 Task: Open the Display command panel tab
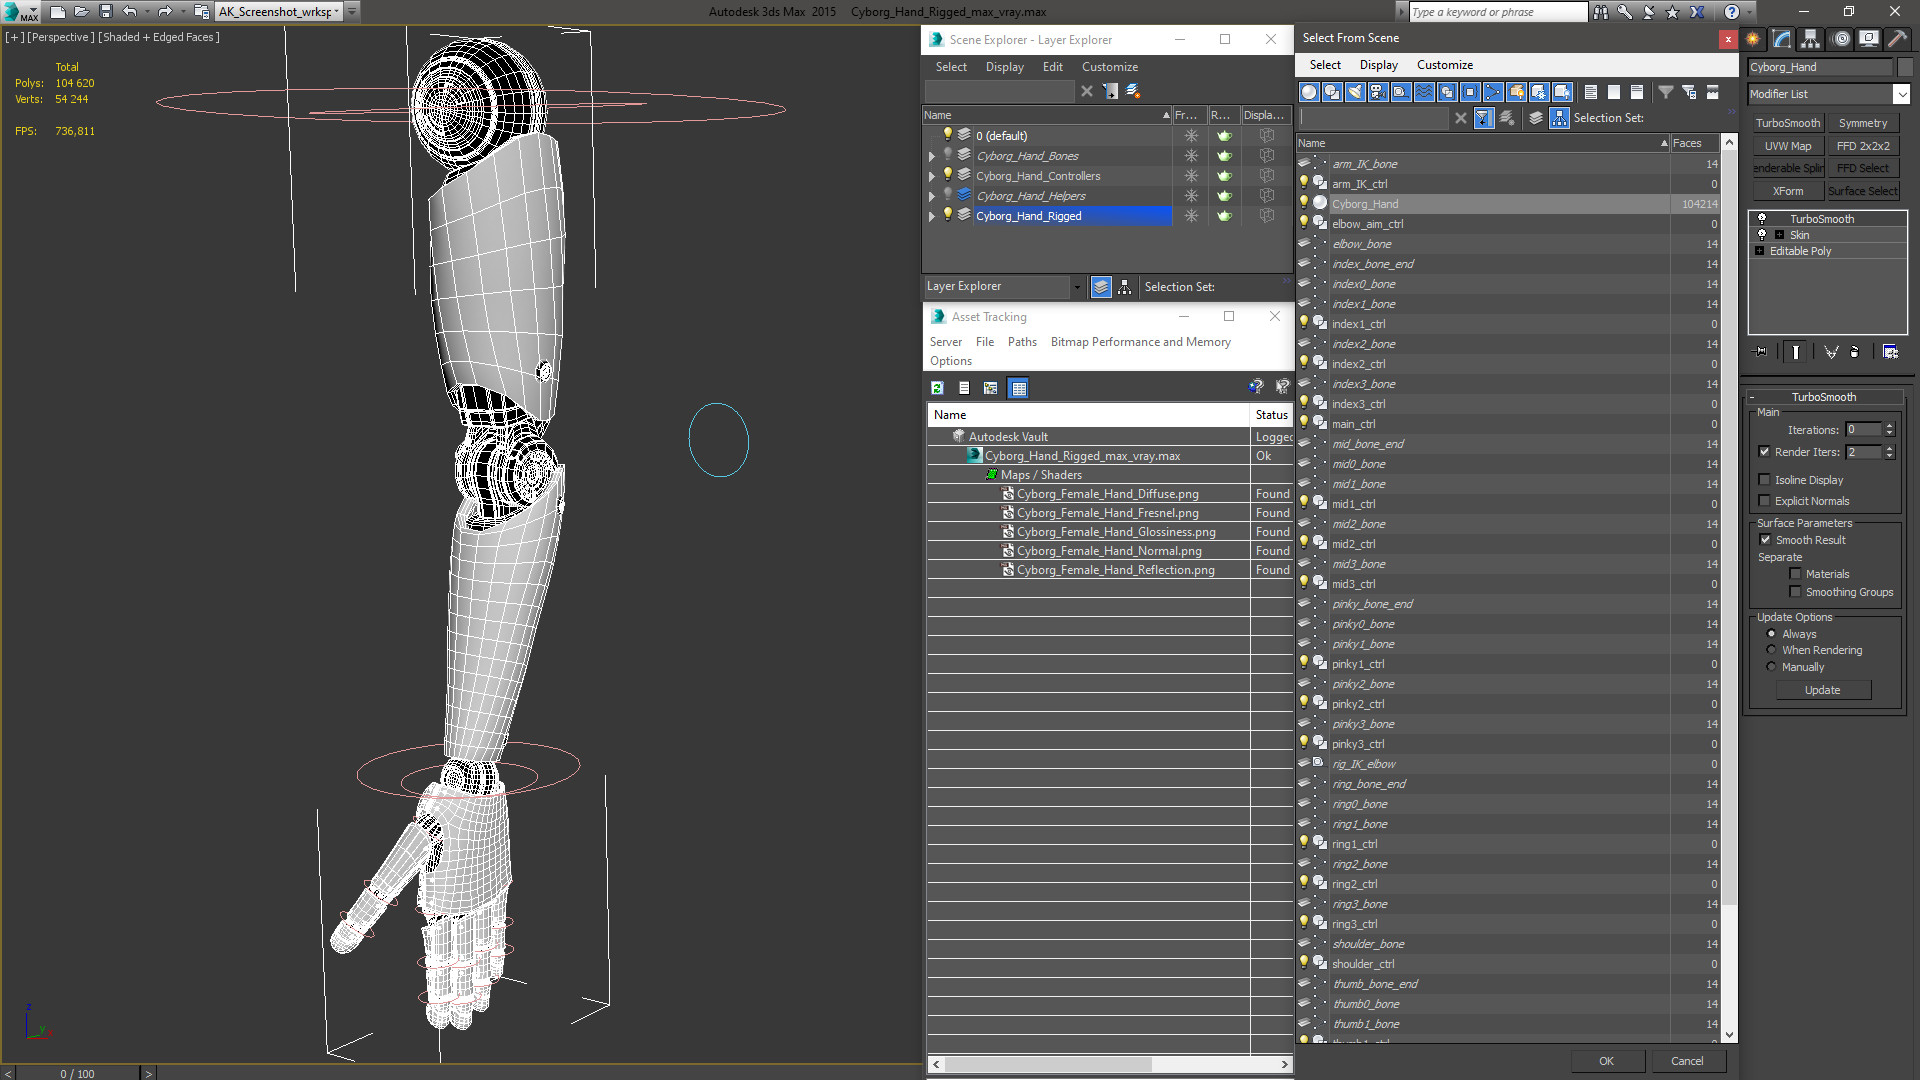tap(1869, 39)
